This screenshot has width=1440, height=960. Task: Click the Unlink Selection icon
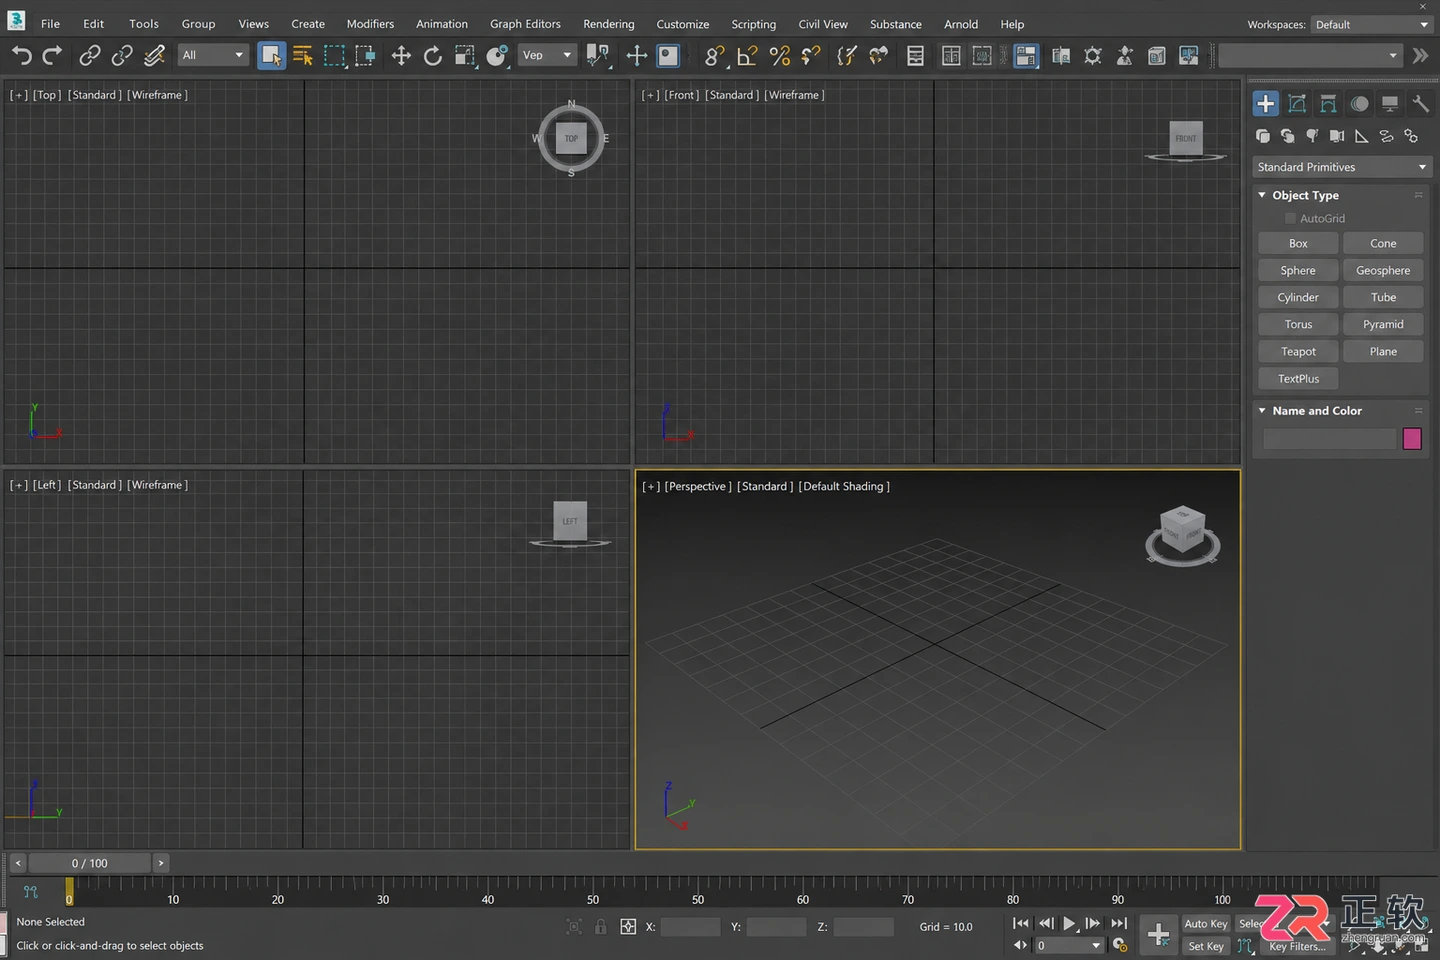(x=122, y=56)
